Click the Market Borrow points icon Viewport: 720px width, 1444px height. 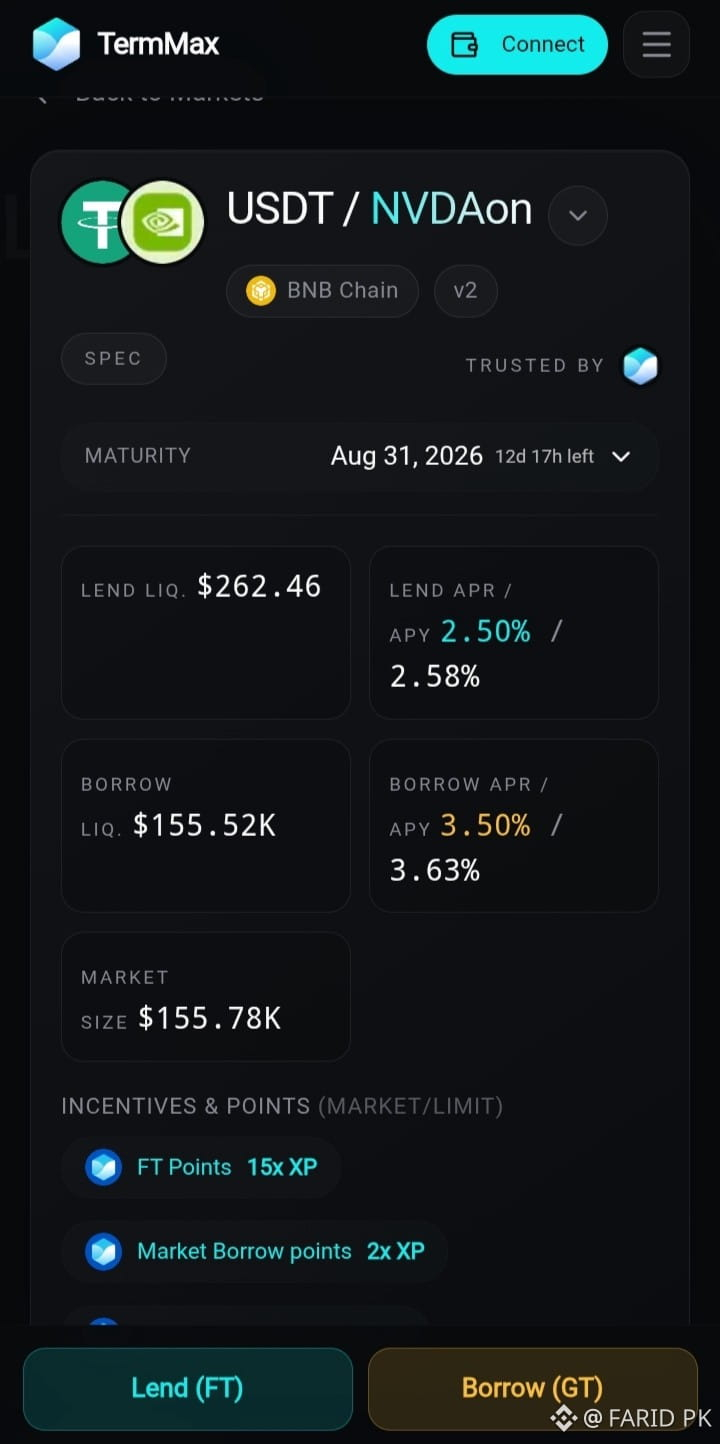point(103,1251)
